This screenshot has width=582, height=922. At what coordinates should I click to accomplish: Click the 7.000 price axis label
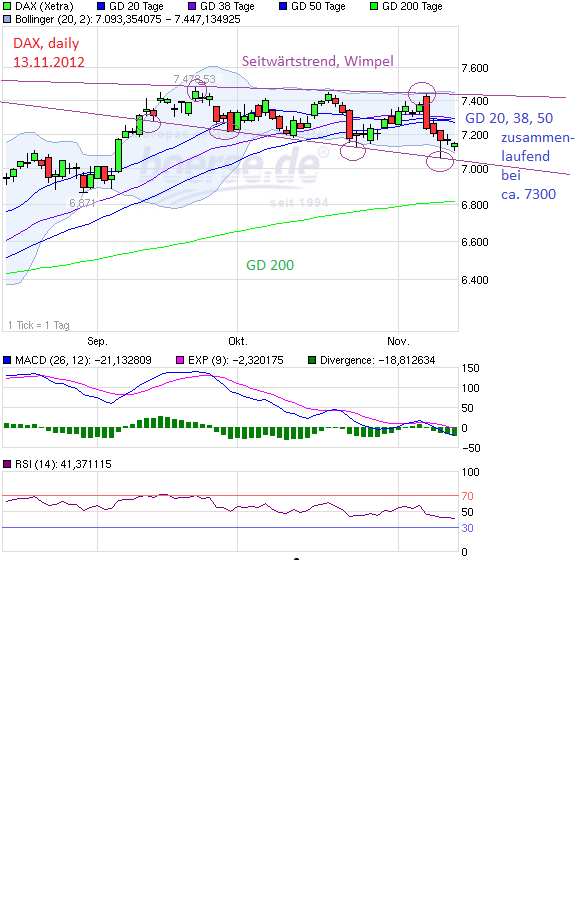(475, 169)
